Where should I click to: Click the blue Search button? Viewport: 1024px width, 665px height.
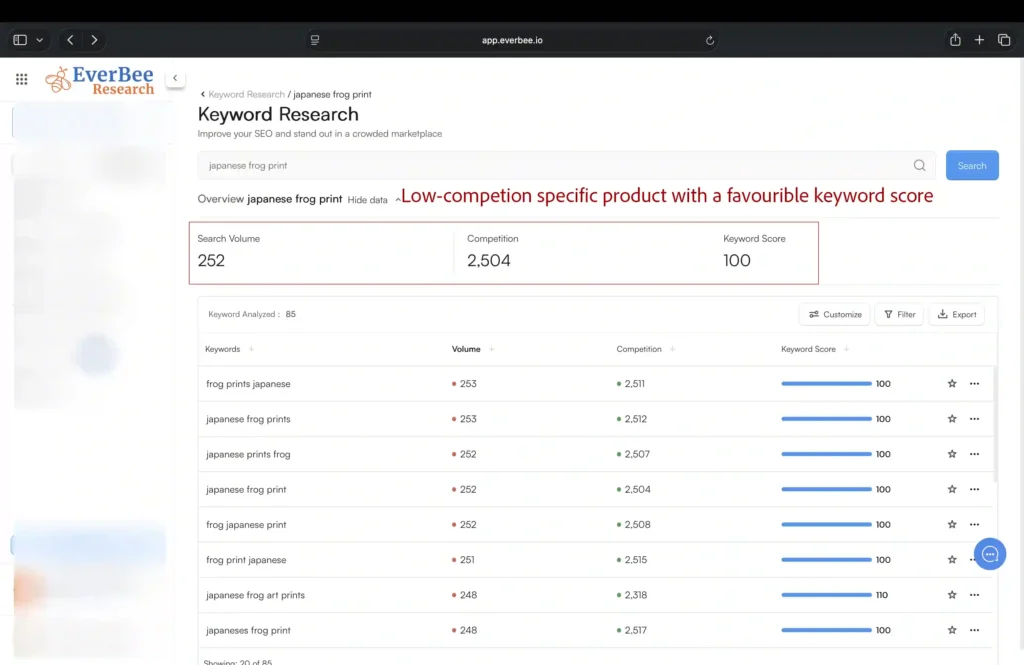coord(971,164)
